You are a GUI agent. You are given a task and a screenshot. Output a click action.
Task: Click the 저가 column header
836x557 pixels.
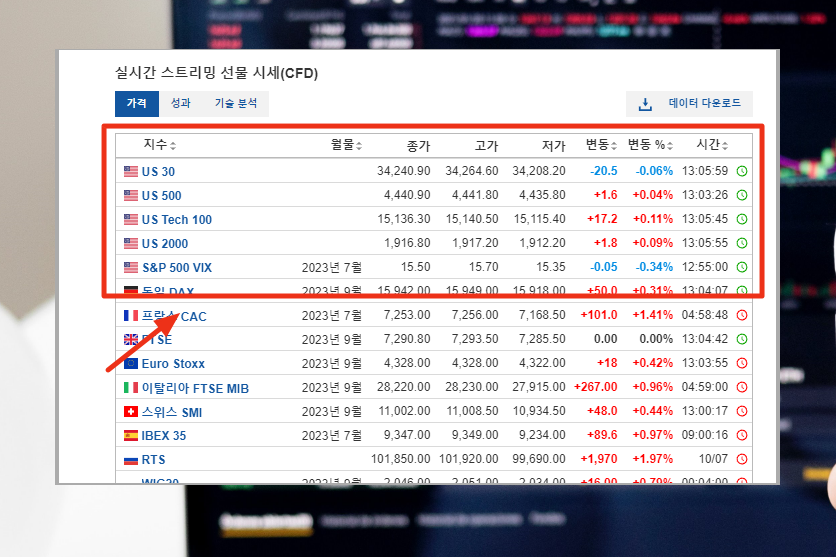554,146
